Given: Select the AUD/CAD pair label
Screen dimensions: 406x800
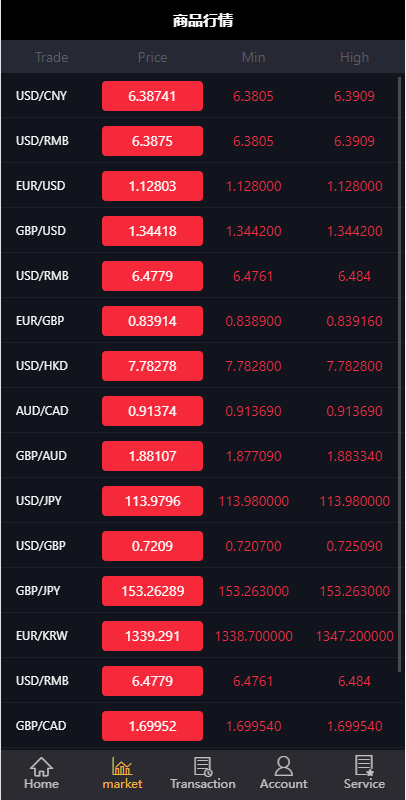Looking at the screenshot, I should [x=42, y=411].
